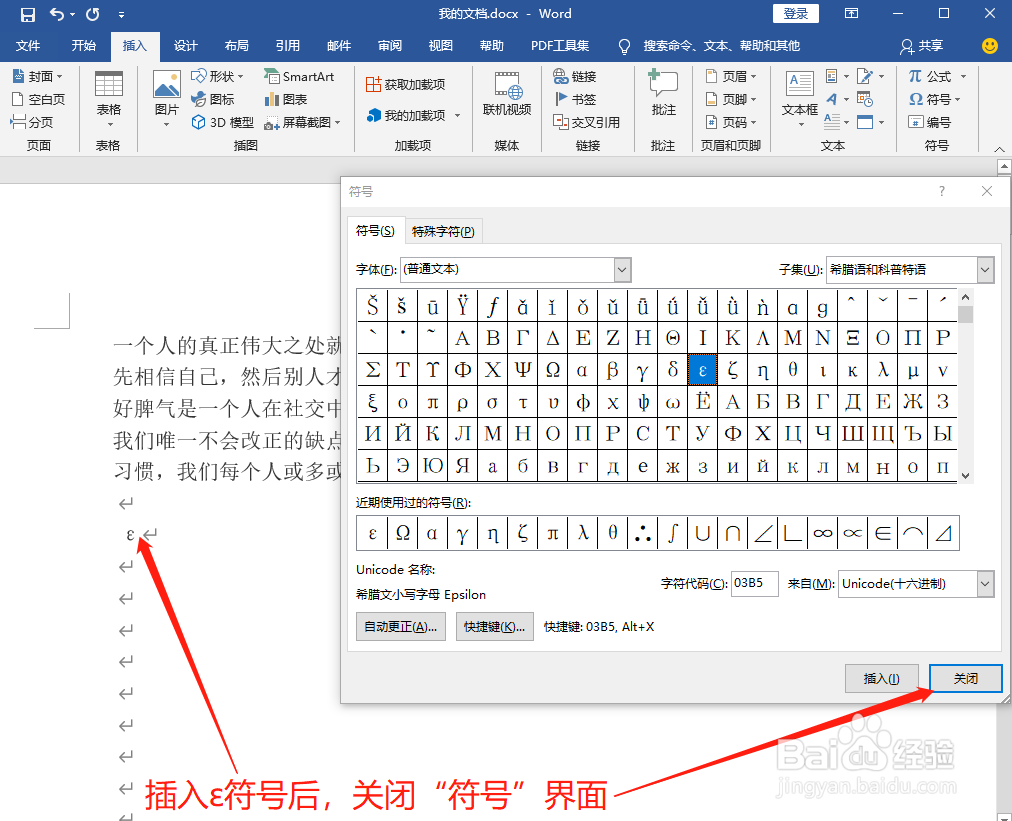Insert a hyperlink (链接)
This screenshot has height=821, width=1012.
coord(574,76)
